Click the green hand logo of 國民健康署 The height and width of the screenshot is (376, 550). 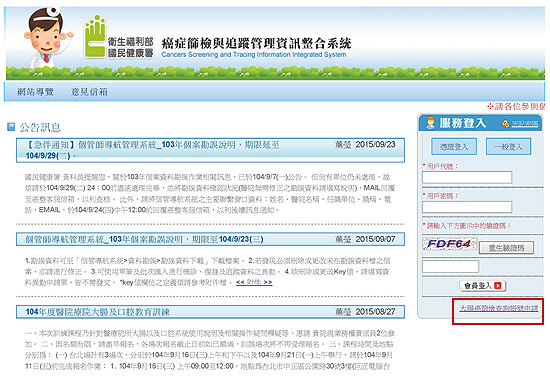(x=95, y=36)
